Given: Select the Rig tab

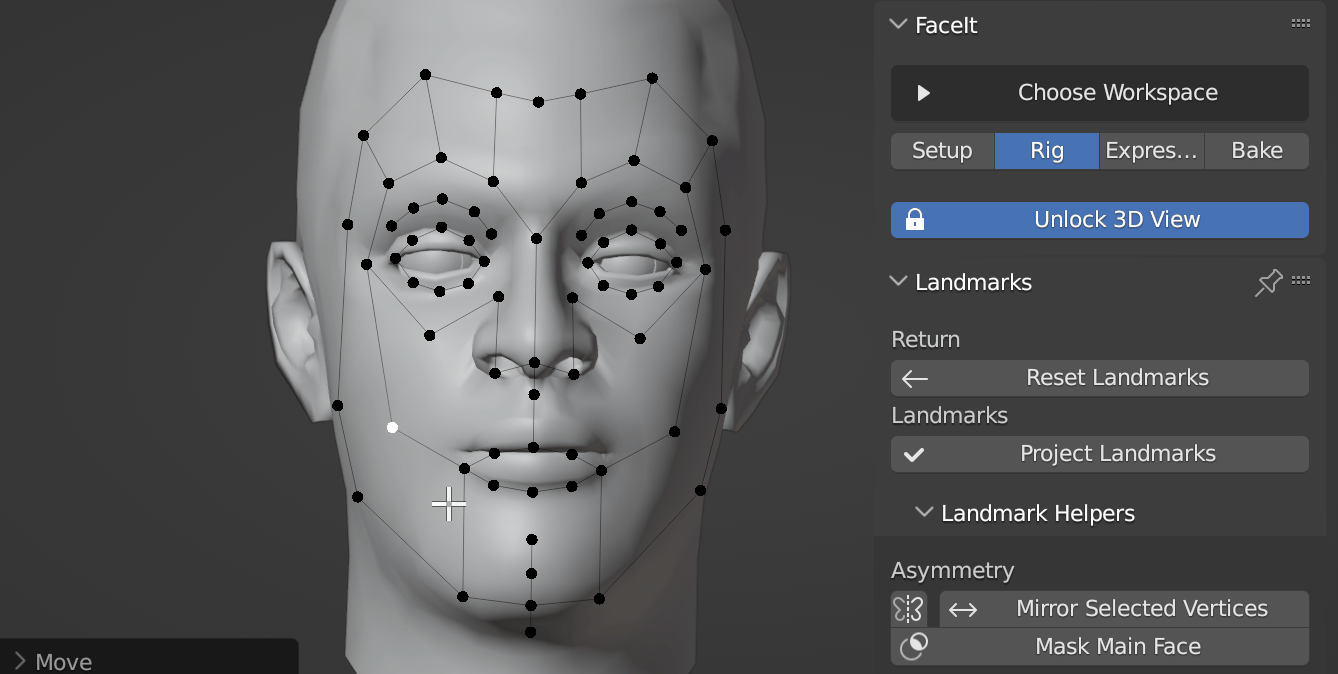Looking at the screenshot, I should tap(1046, 151).
